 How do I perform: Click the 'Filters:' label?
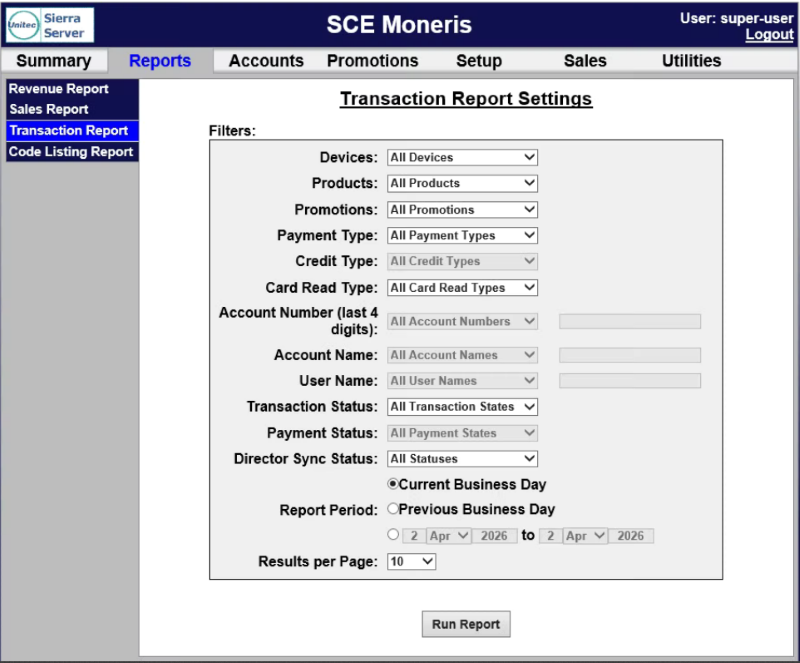point(232,131)
